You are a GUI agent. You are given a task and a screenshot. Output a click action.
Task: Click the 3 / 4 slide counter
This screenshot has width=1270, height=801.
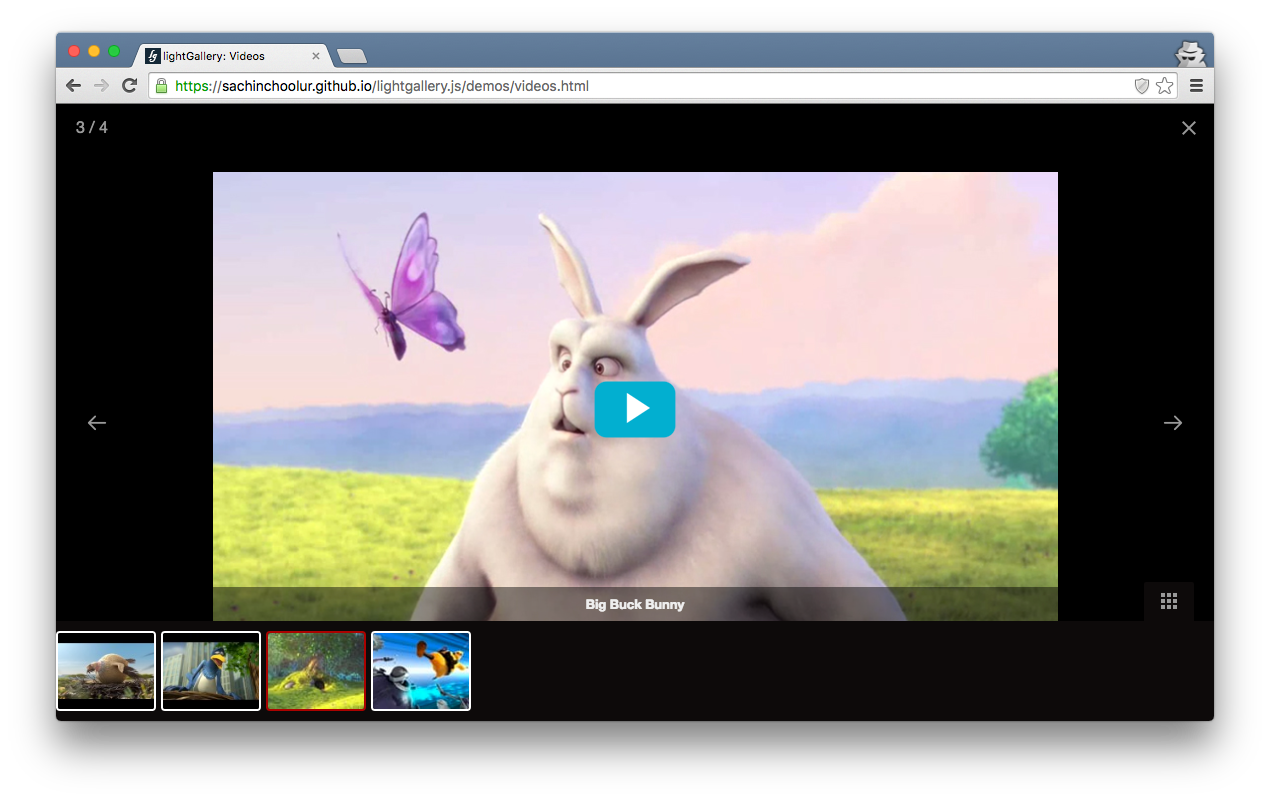(x=92, y=127)
